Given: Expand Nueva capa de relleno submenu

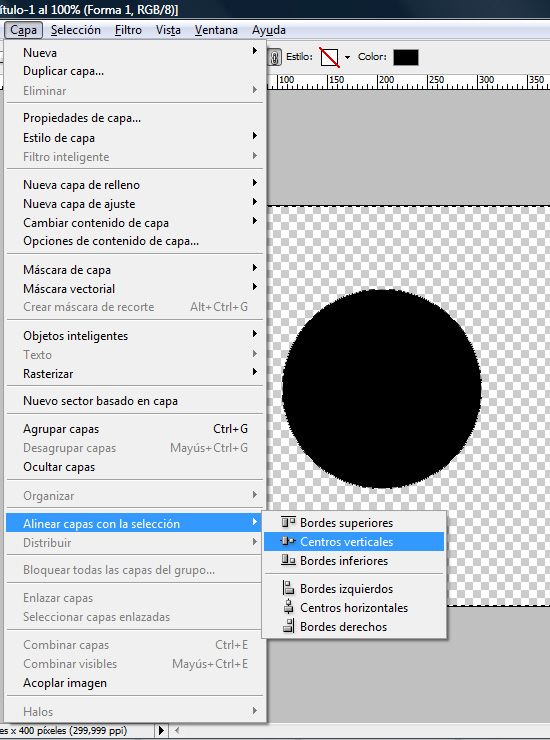Looking at the screenshot, I should (x=135, y=185).
